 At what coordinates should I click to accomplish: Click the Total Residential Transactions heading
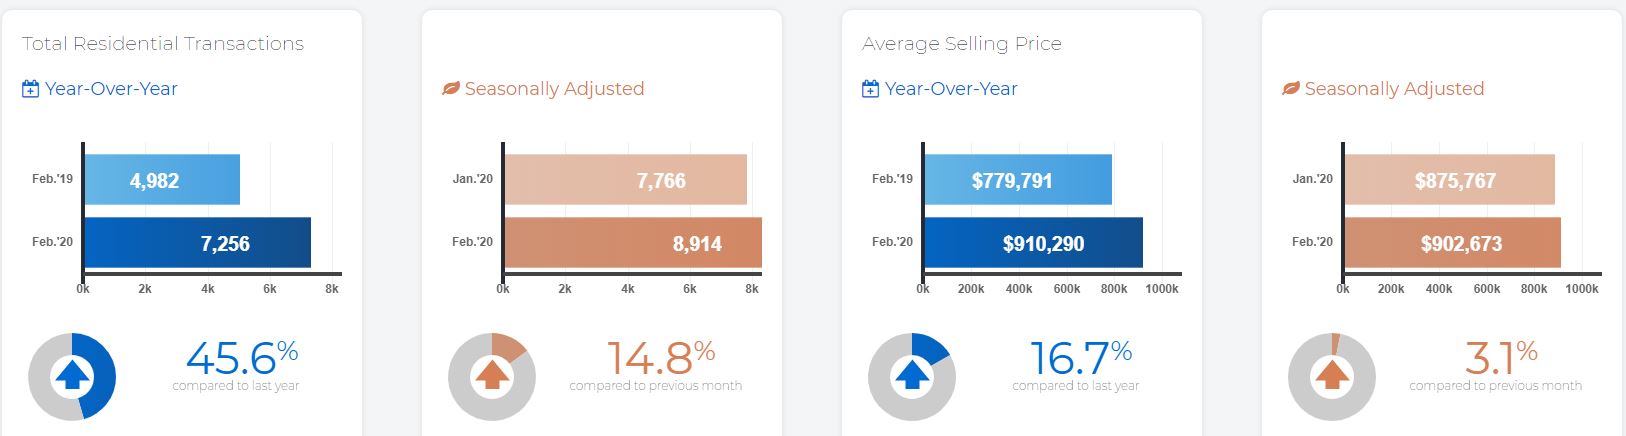(163, 44)
